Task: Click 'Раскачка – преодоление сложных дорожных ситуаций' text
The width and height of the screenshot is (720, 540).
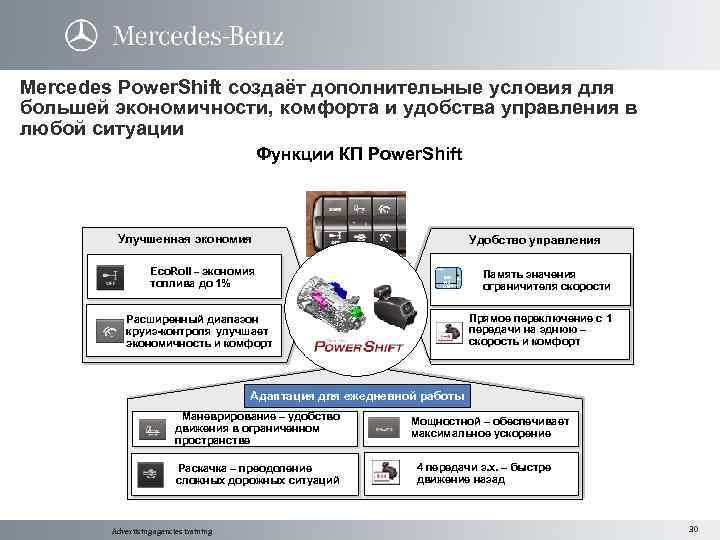Action: point(258,474)
